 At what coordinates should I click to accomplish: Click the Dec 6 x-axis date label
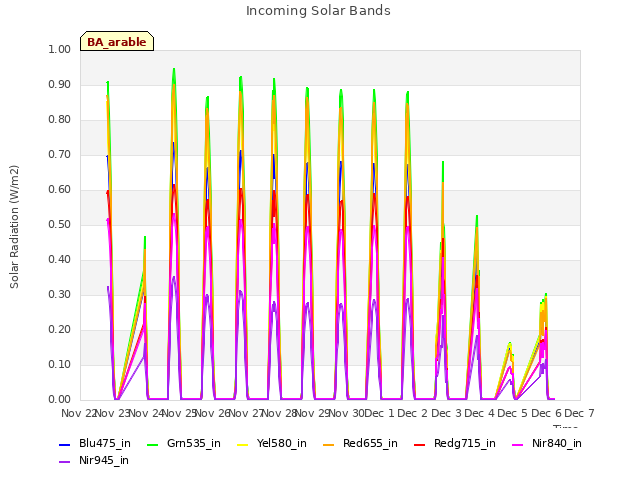pos(547,413)
